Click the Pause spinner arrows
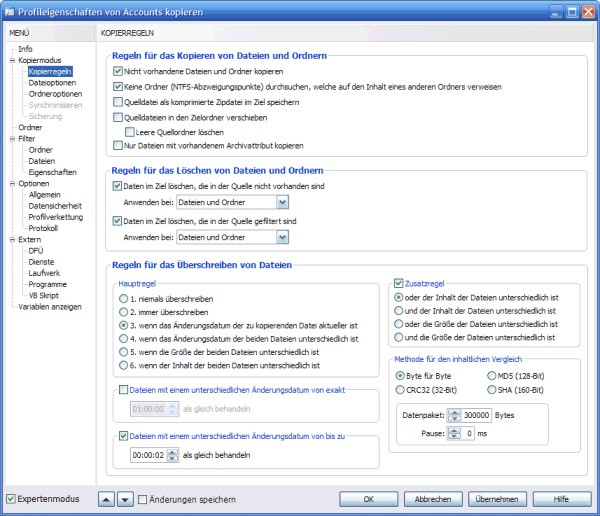This screenshot has width=600, height=516. [454, 433]
